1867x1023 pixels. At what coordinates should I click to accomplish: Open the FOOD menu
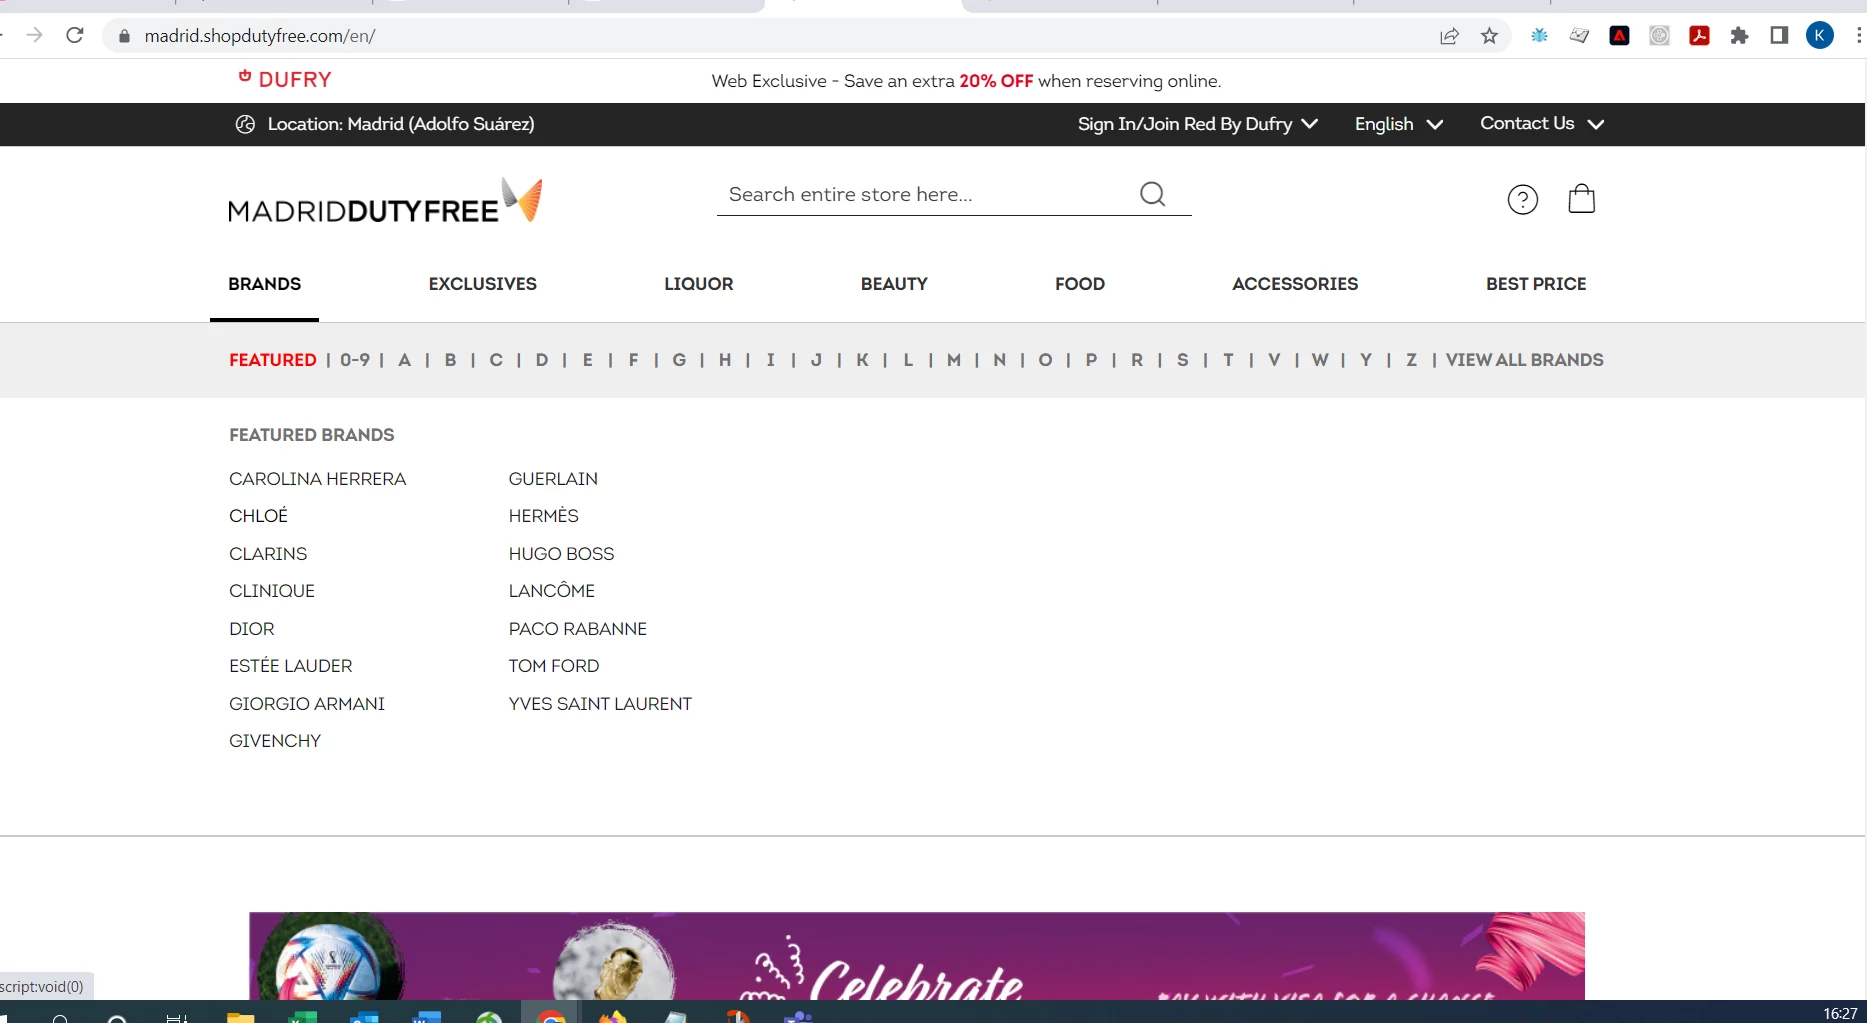click(1079, 284)
